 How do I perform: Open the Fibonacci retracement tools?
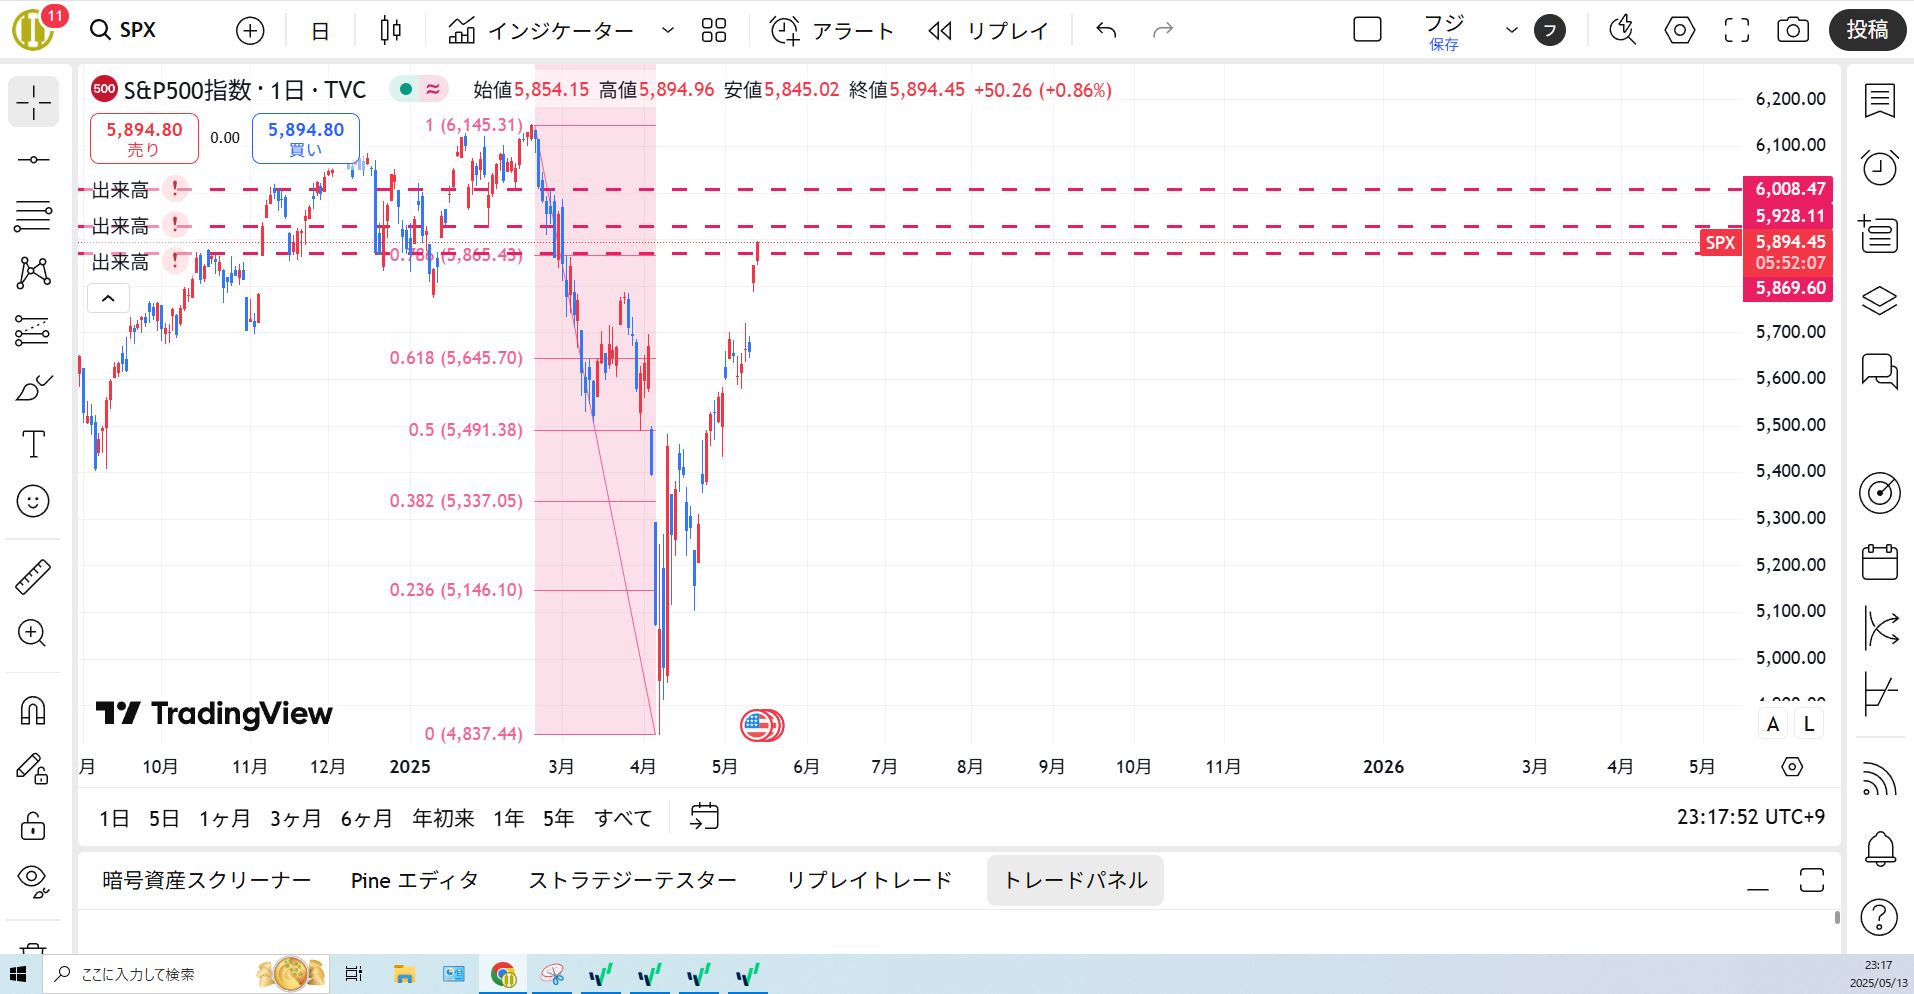[33, 216]
